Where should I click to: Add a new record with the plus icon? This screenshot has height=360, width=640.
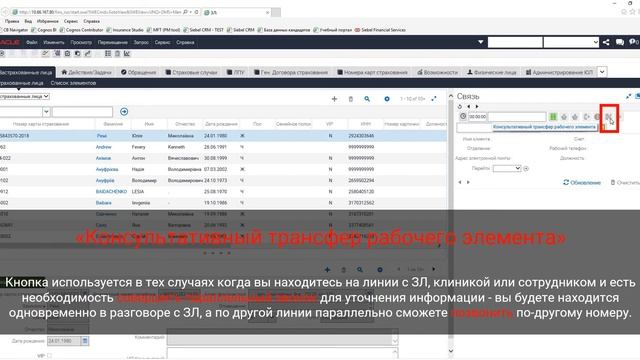click(334, 99)
